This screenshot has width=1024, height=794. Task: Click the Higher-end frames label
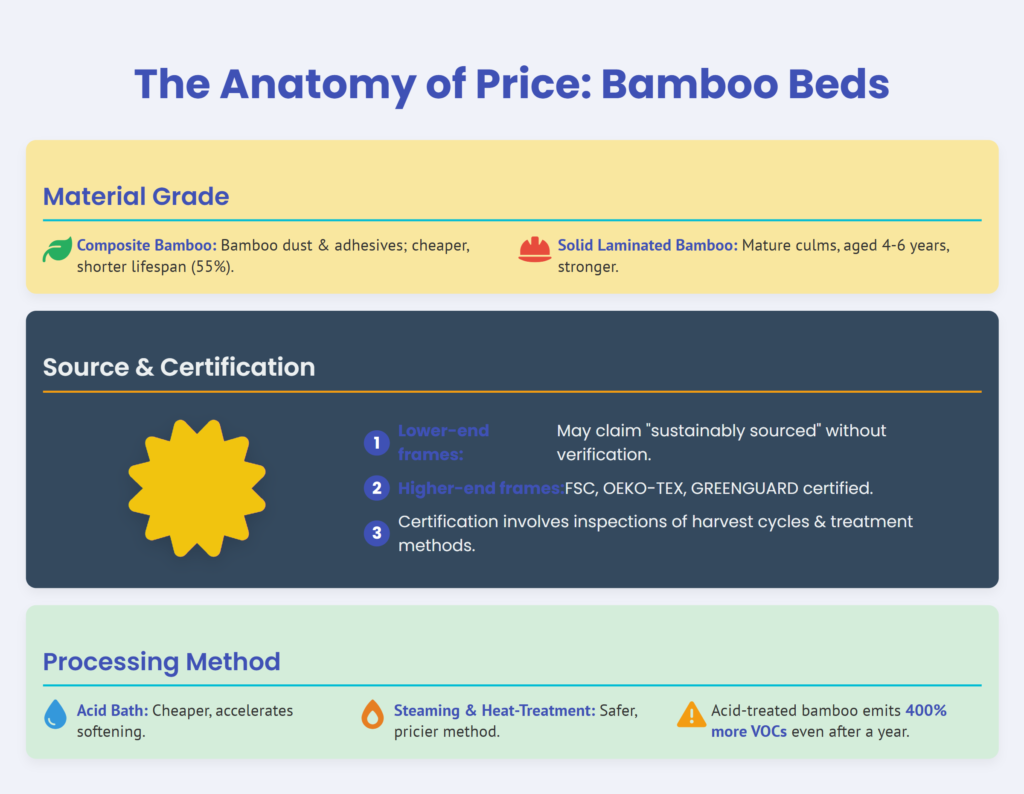[480, 488]
